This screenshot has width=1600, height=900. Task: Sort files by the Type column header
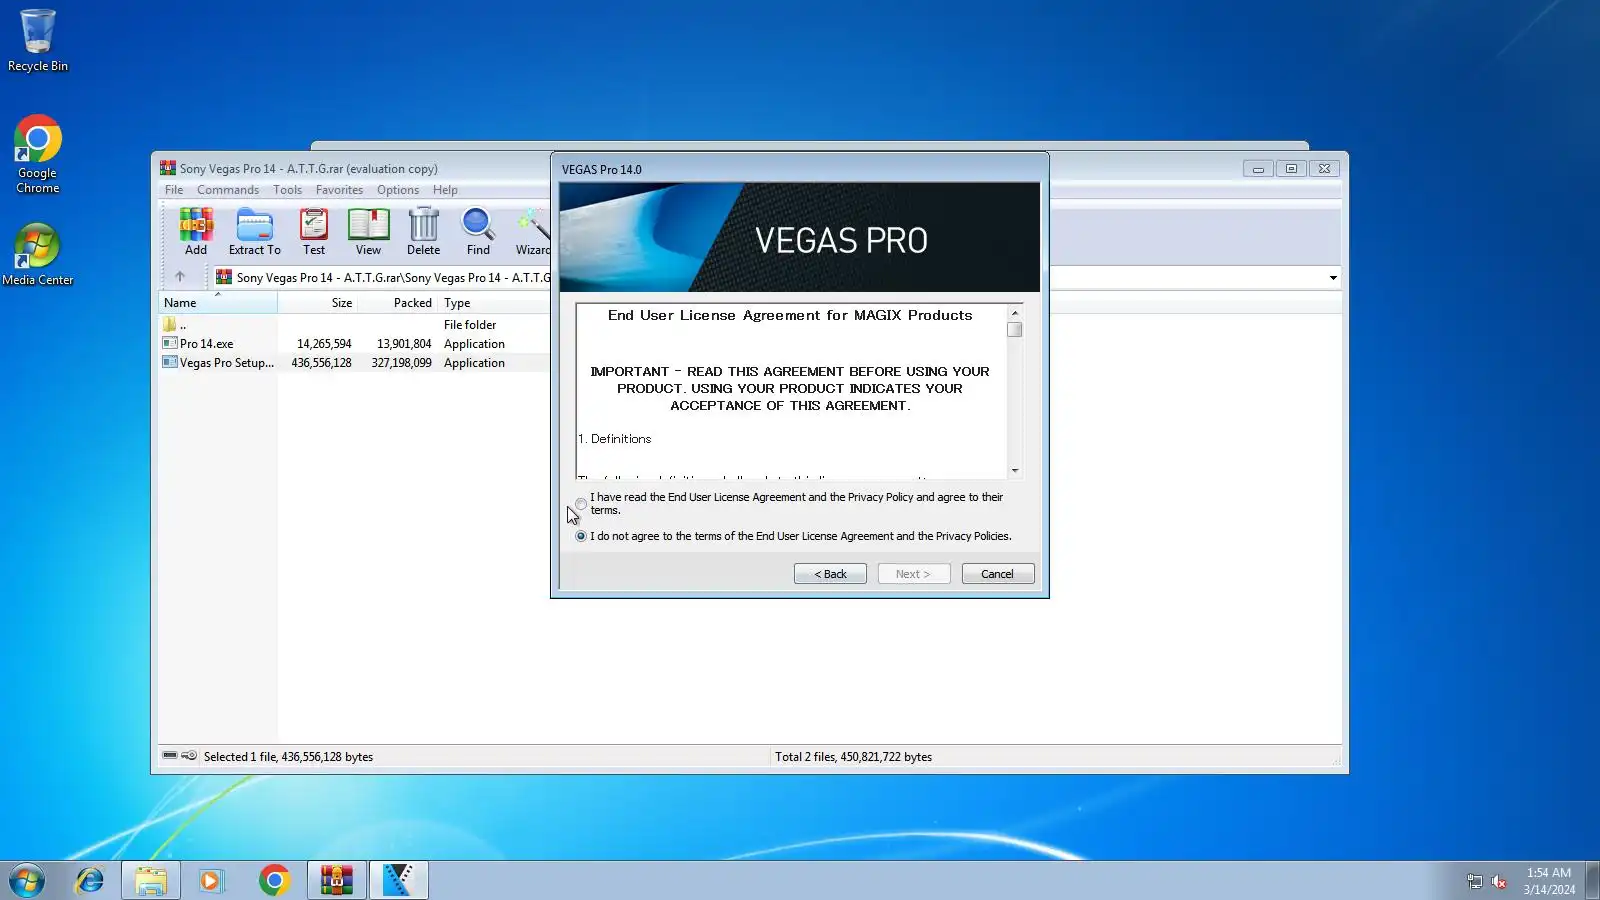click(x=493, y=303)
